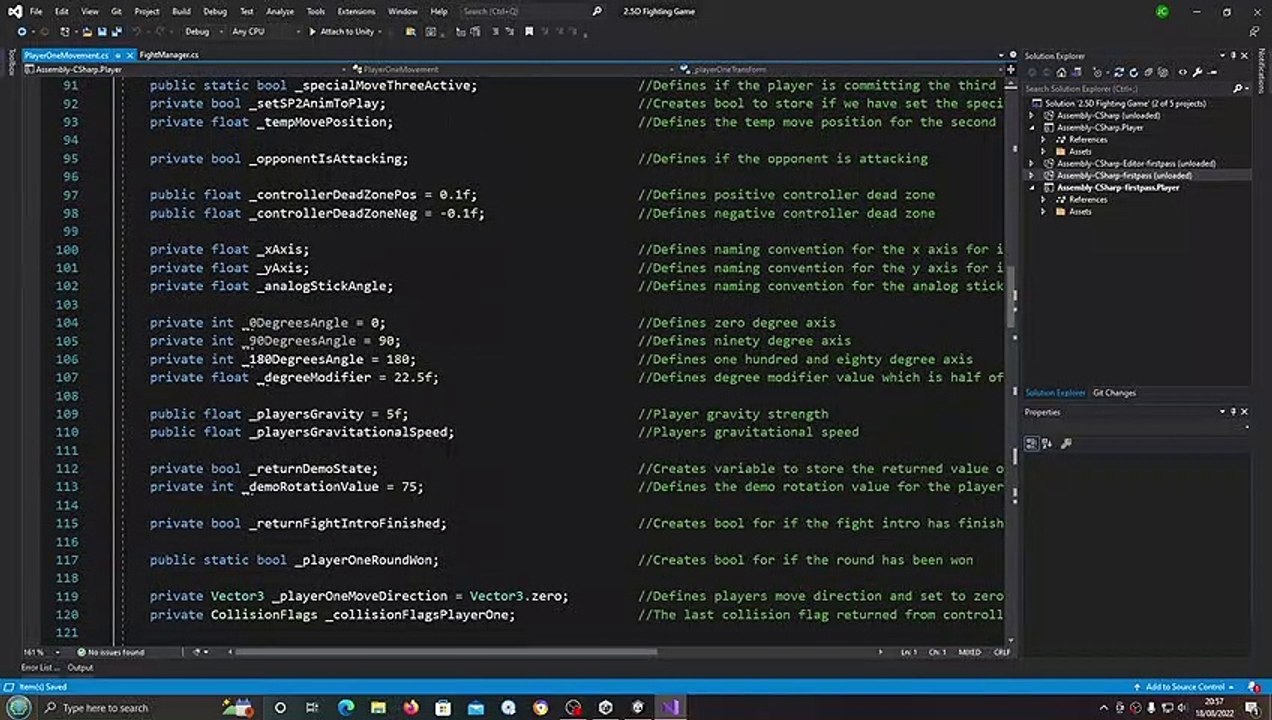Click Switch Views icon in Solution Explorer
This screenshot has height=720, width=1272.
click(1078, 72)
